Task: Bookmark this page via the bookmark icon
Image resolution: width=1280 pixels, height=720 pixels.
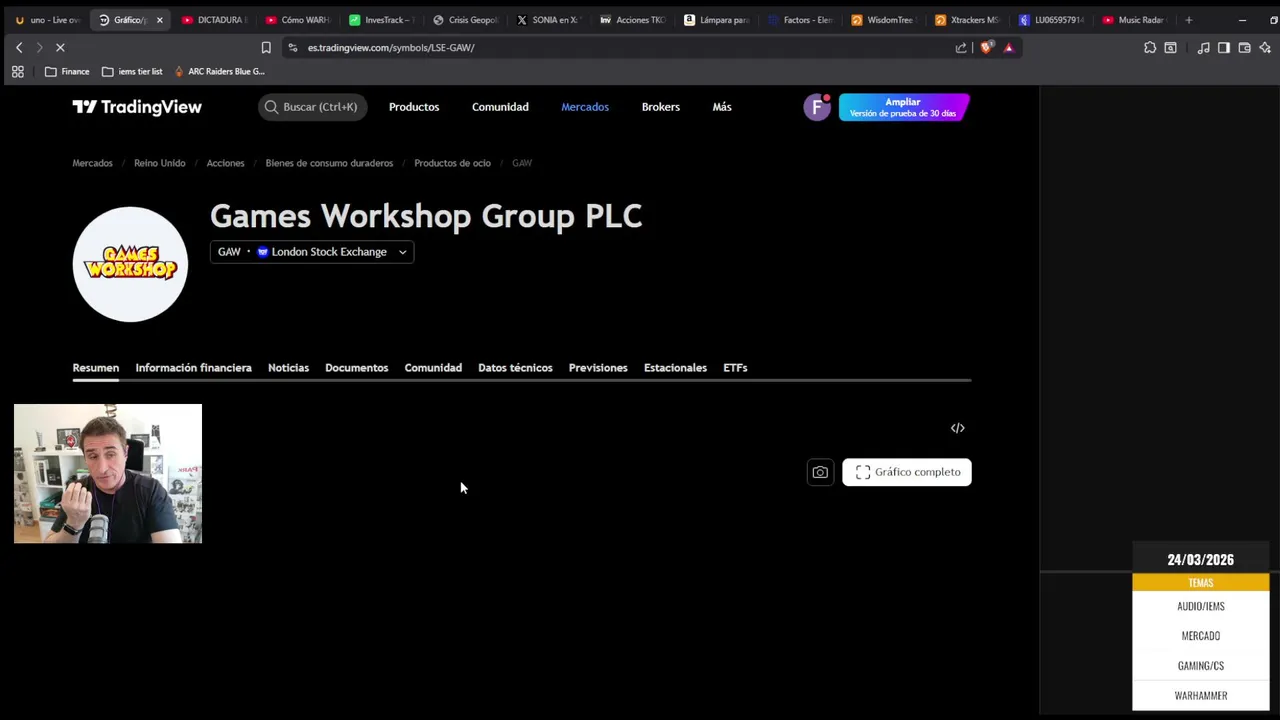Action: click(266, 47)
